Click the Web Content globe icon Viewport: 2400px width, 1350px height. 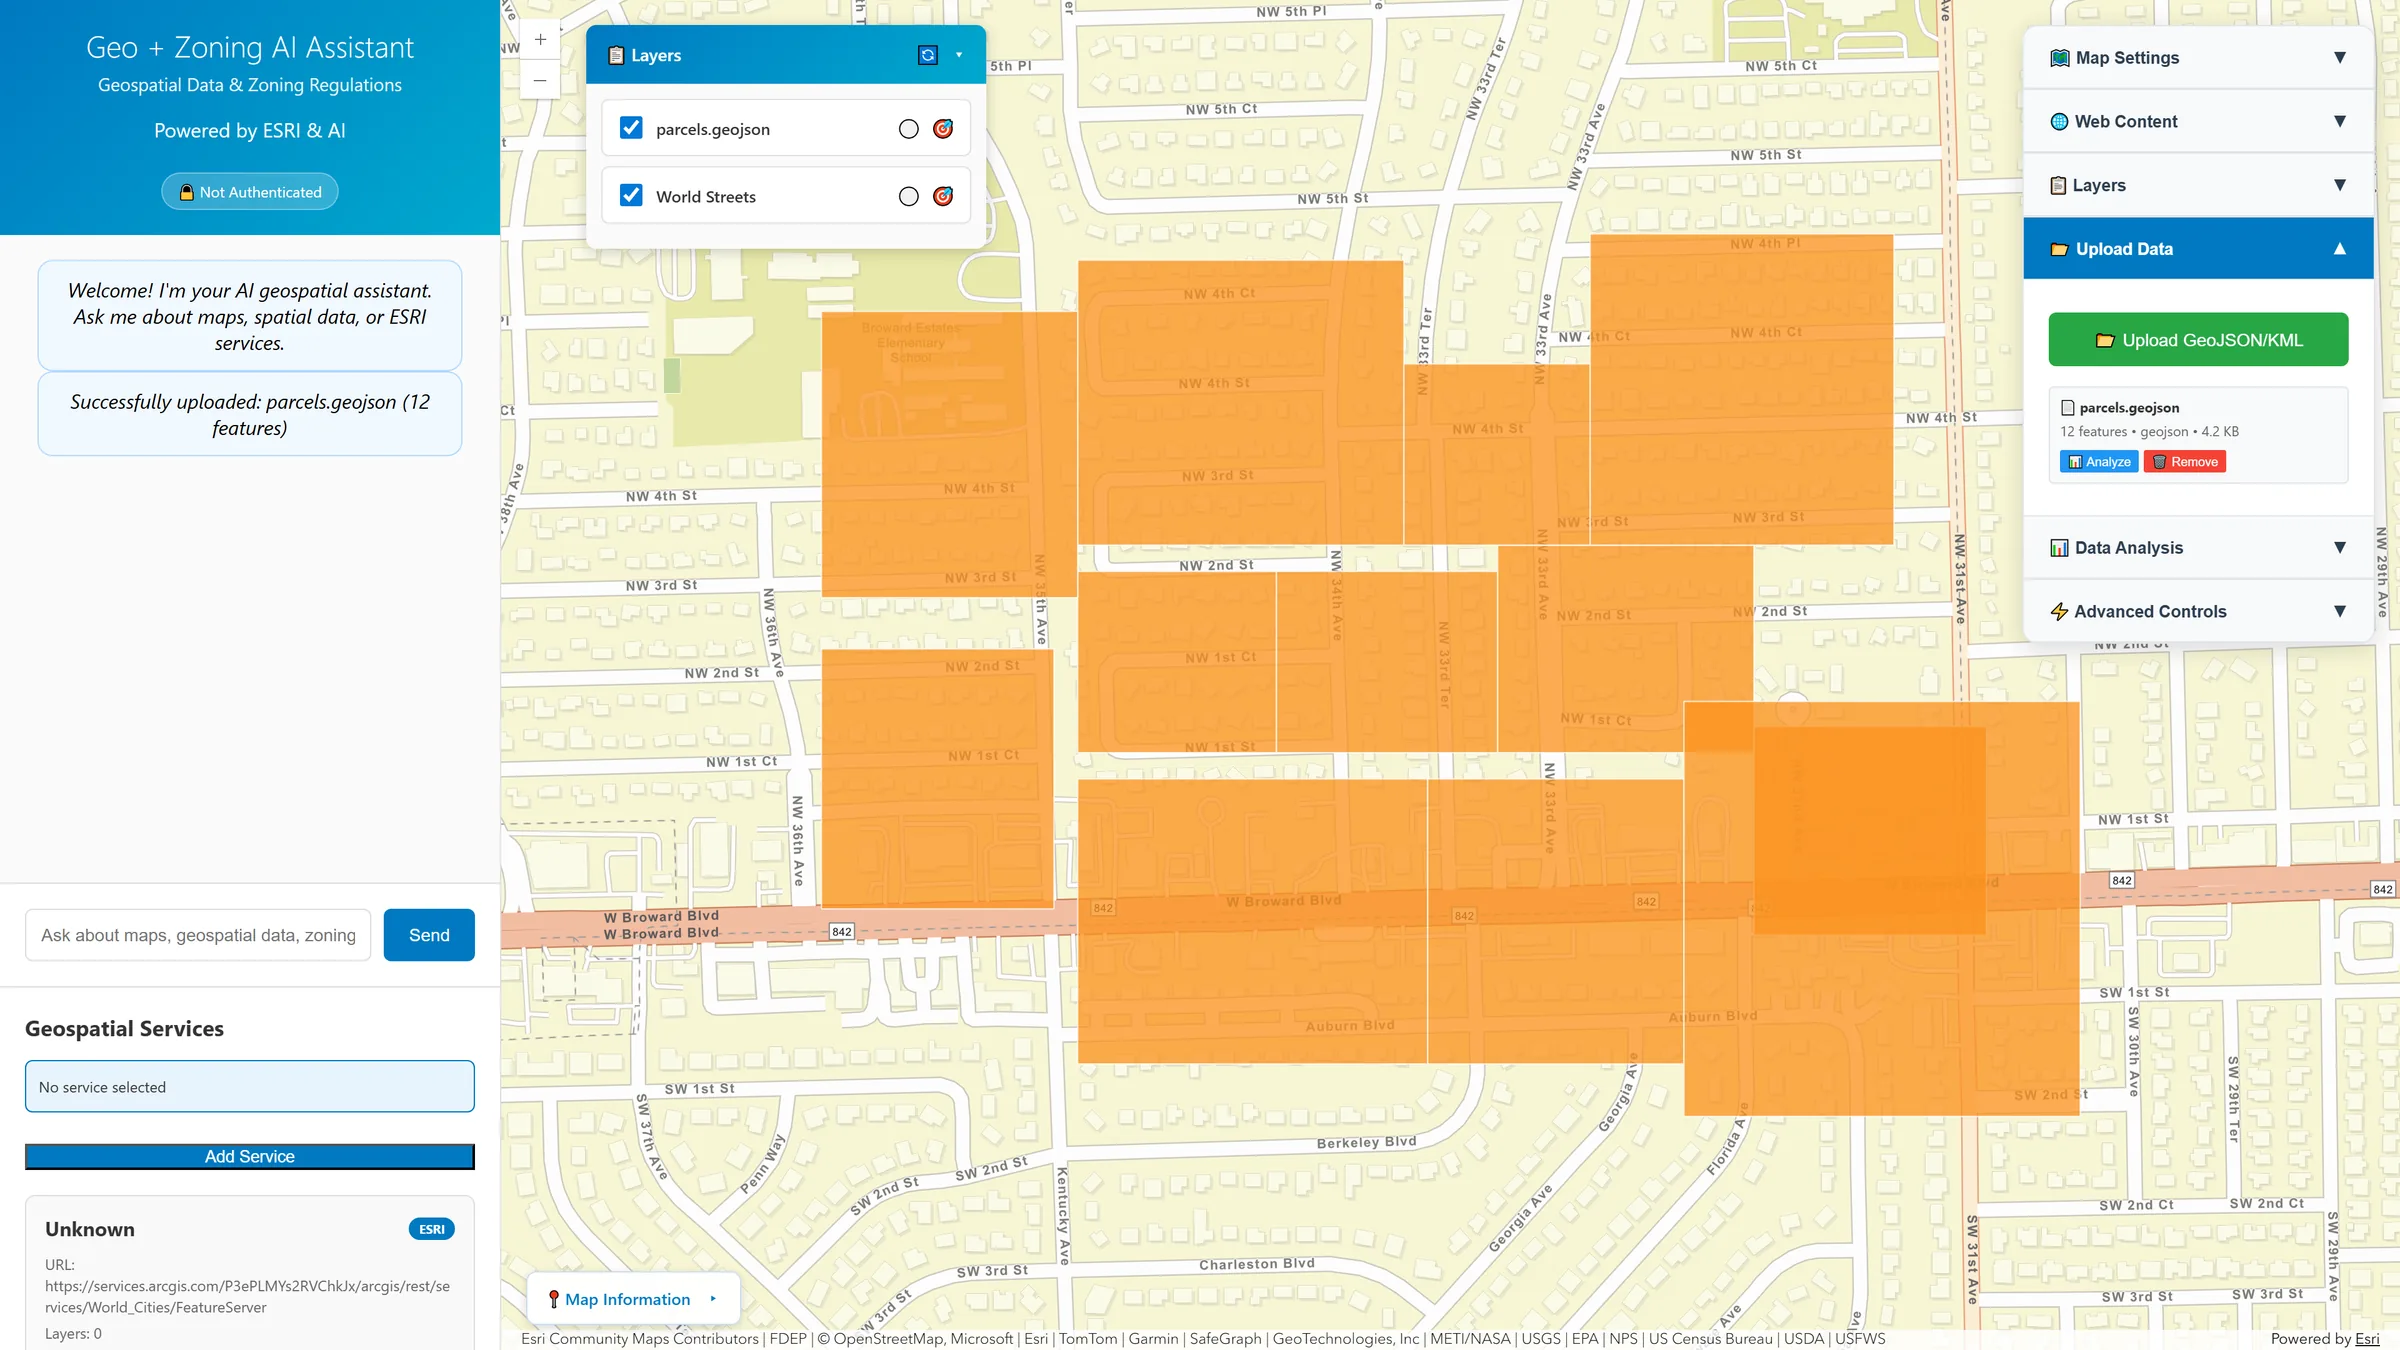coord(2059,122)
